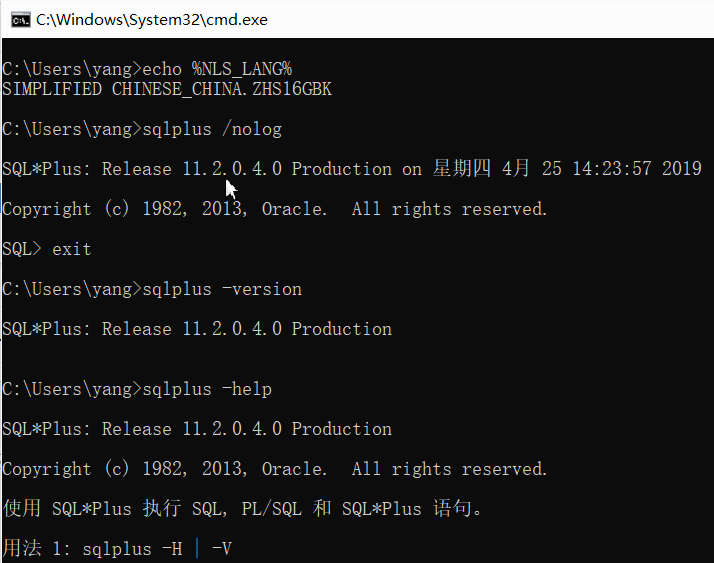Click the Release line under sqlplus -version
This screenshot has width=714, height=563.
[x=197, y=329]
